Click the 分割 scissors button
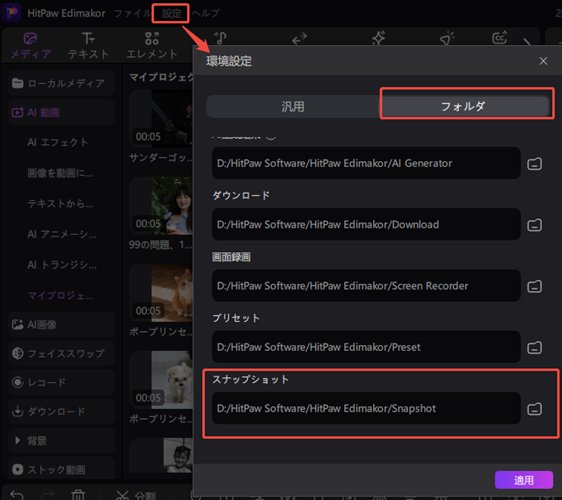 pyautogui.click(x=136, y=495)
